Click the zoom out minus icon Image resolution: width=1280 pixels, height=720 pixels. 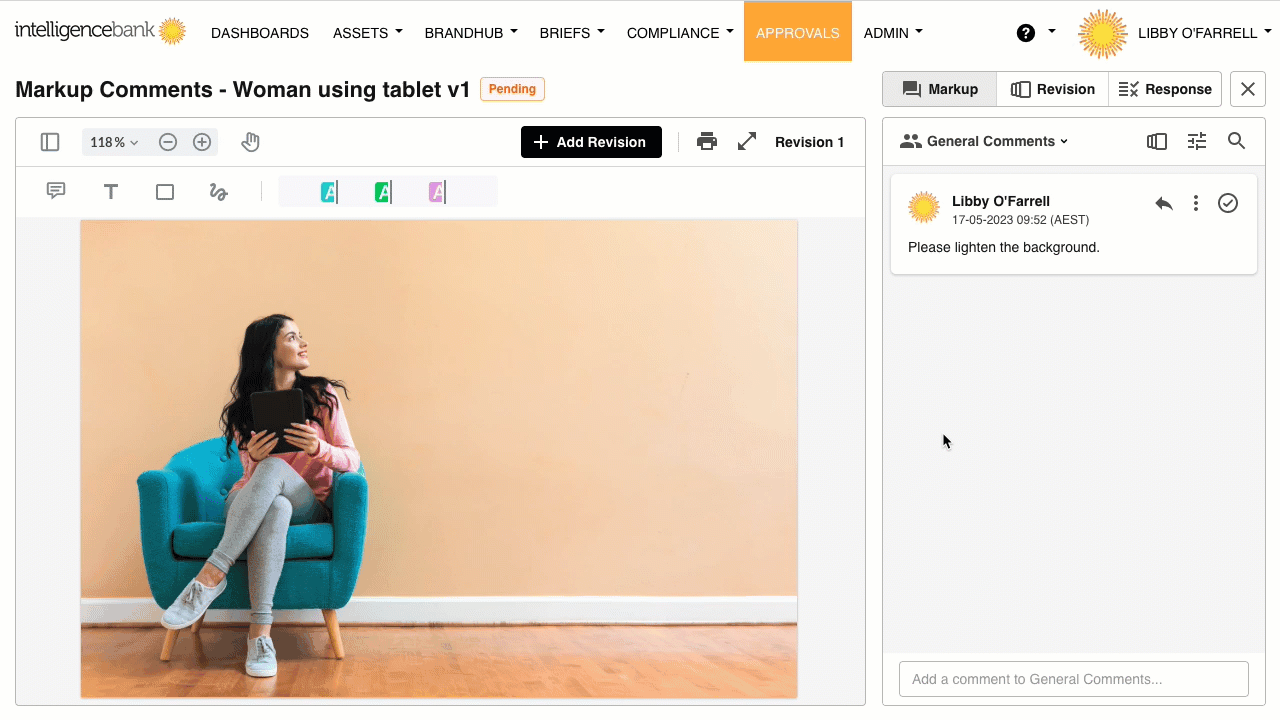click(x=168, y=142)
